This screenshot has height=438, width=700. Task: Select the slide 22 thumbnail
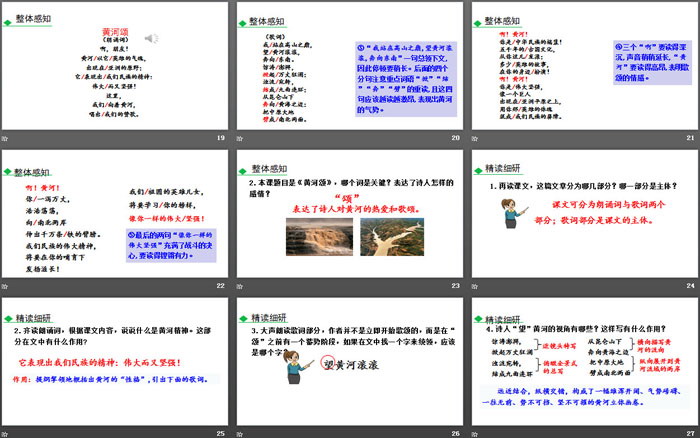(x=115, y=220)
